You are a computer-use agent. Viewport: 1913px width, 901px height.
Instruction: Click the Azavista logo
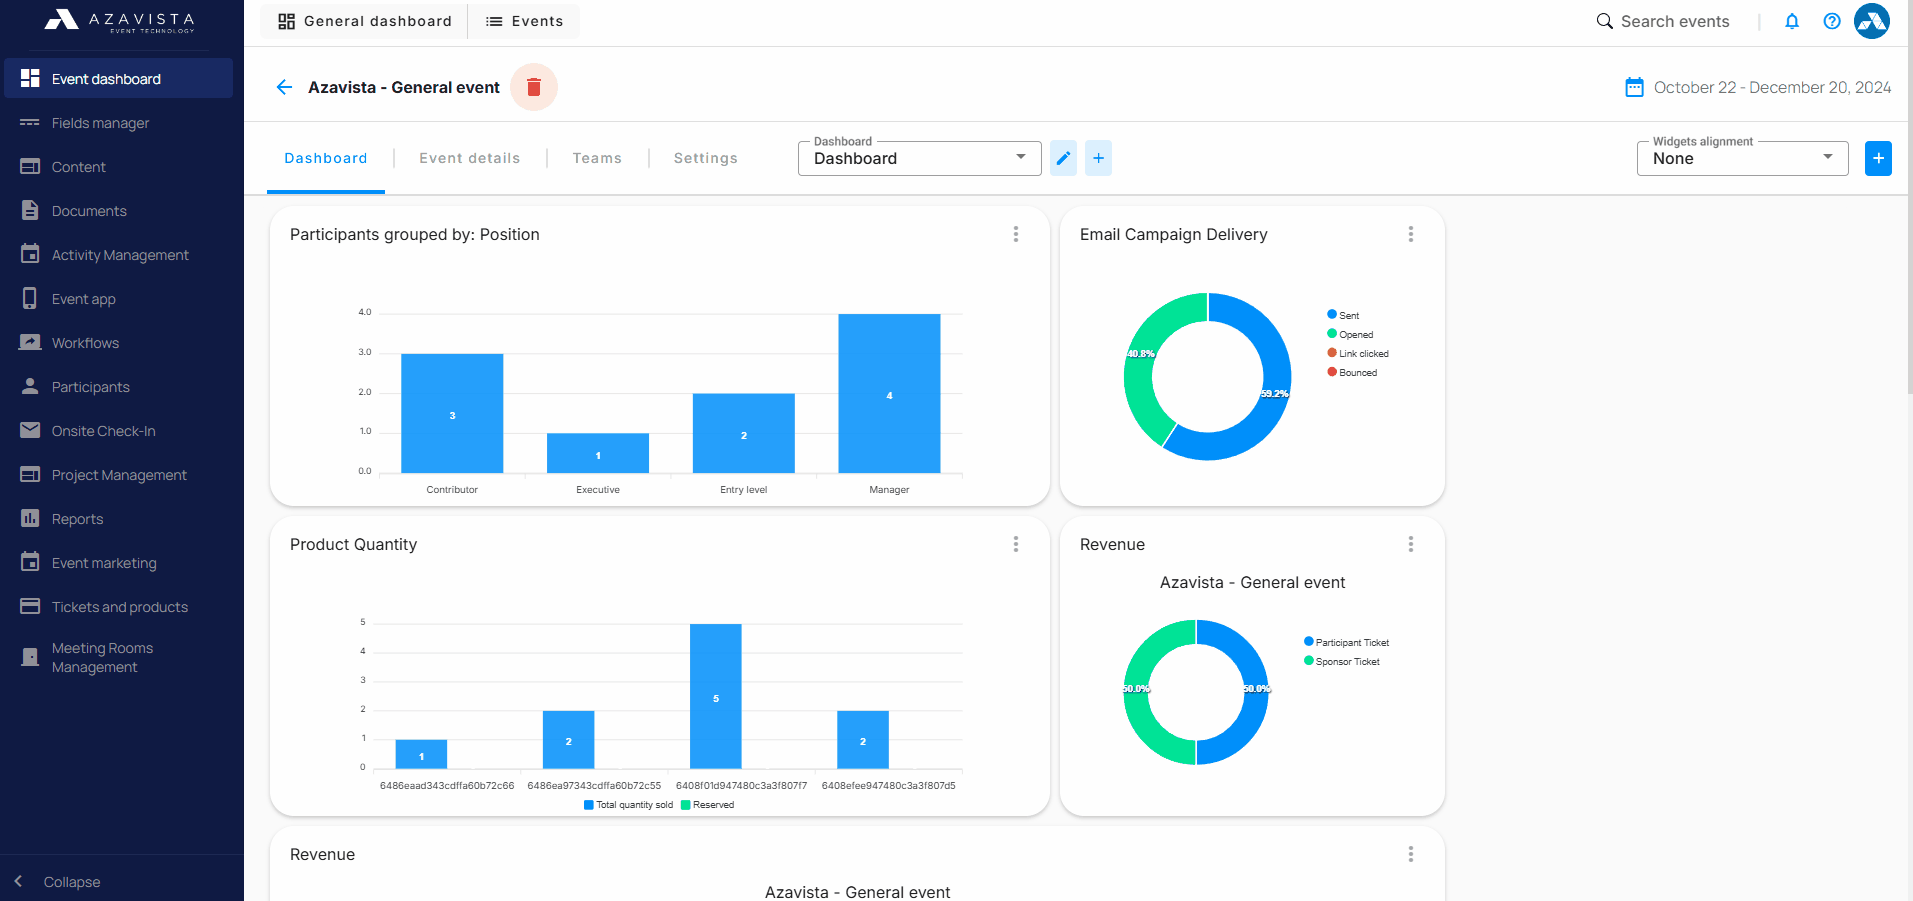[x=120, y=21]
